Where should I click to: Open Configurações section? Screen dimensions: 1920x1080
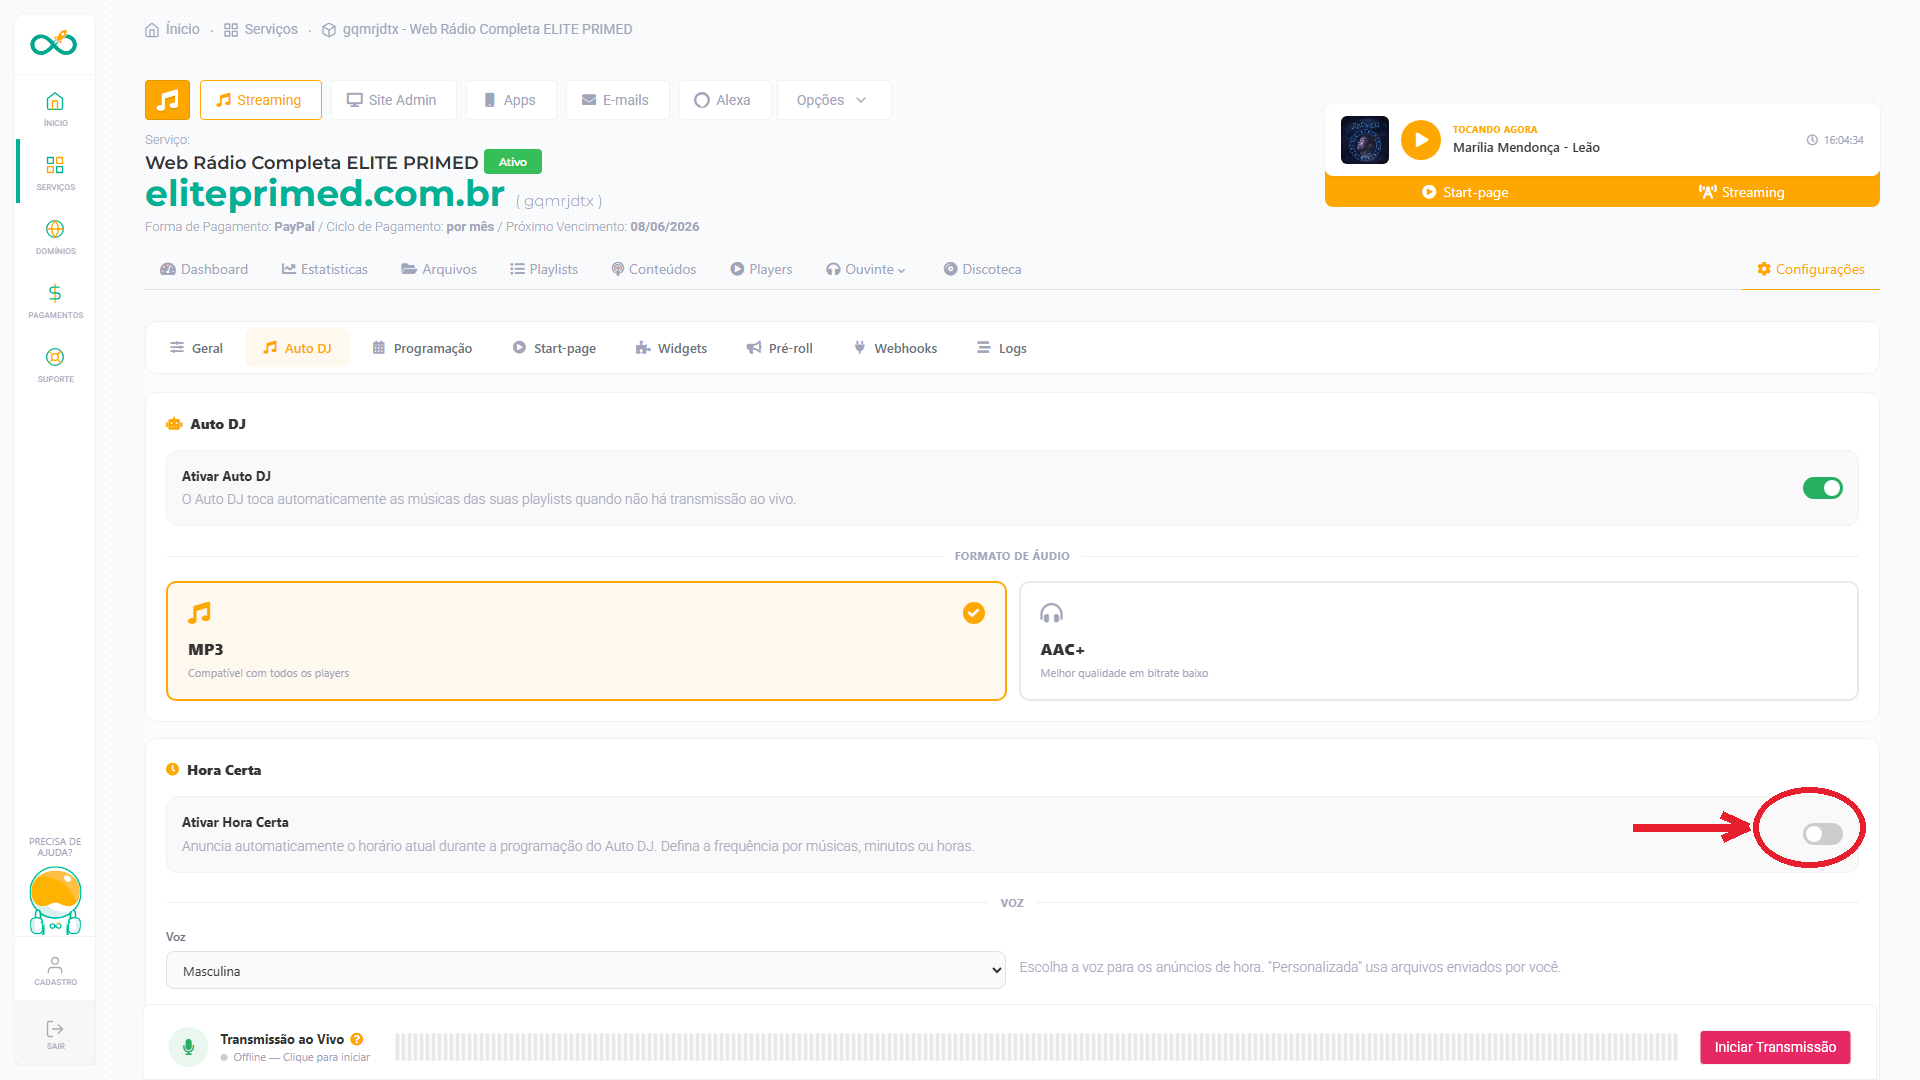pos(1810,269)
